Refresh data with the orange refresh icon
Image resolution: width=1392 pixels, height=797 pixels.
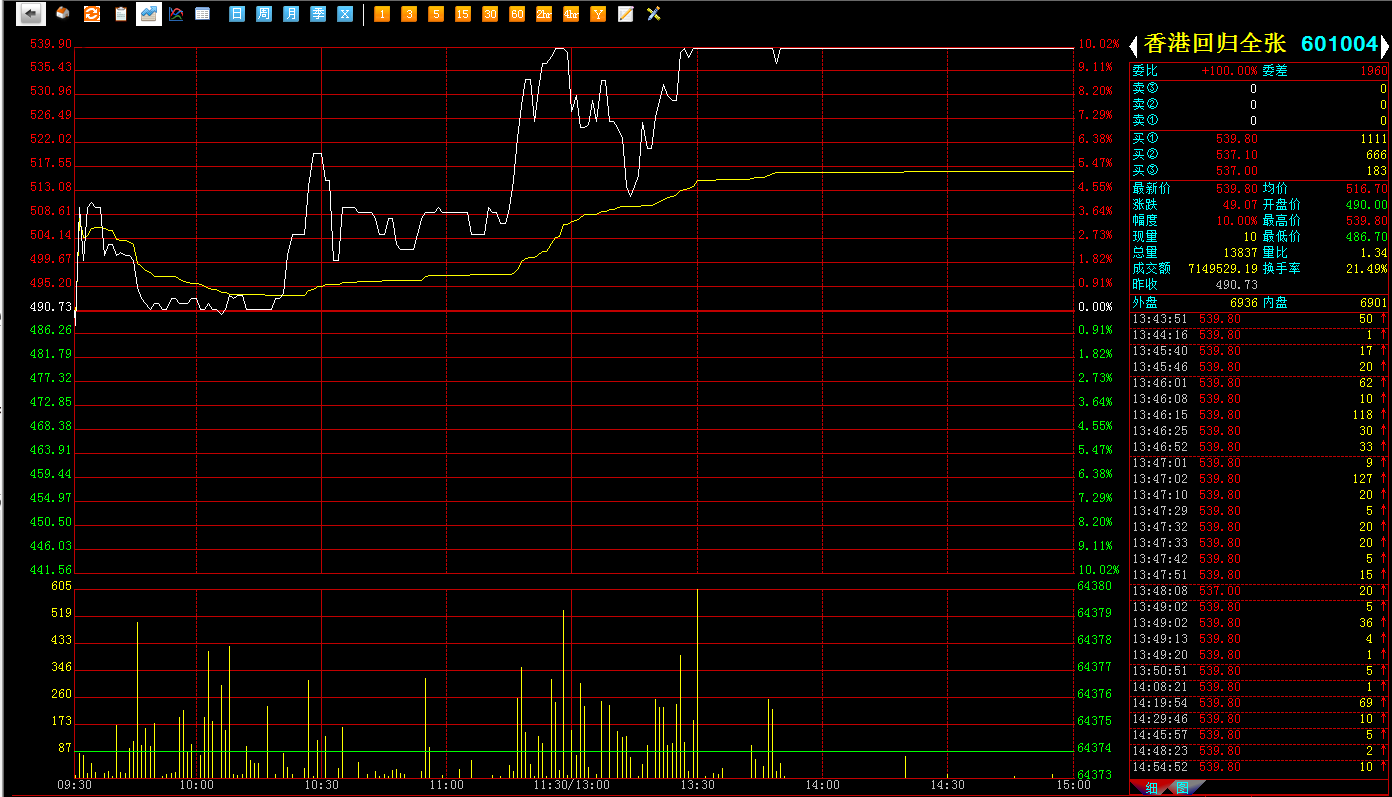tap(92, 14)
